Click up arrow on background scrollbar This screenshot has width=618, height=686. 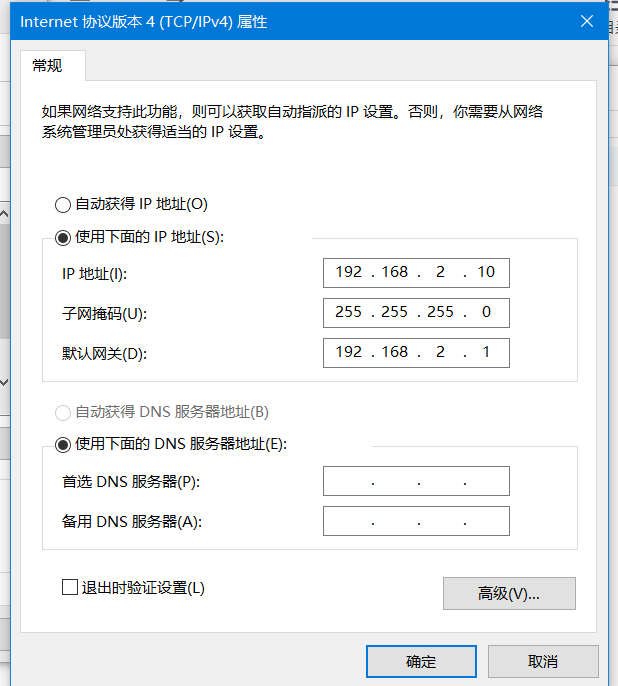tap(4, 214)
